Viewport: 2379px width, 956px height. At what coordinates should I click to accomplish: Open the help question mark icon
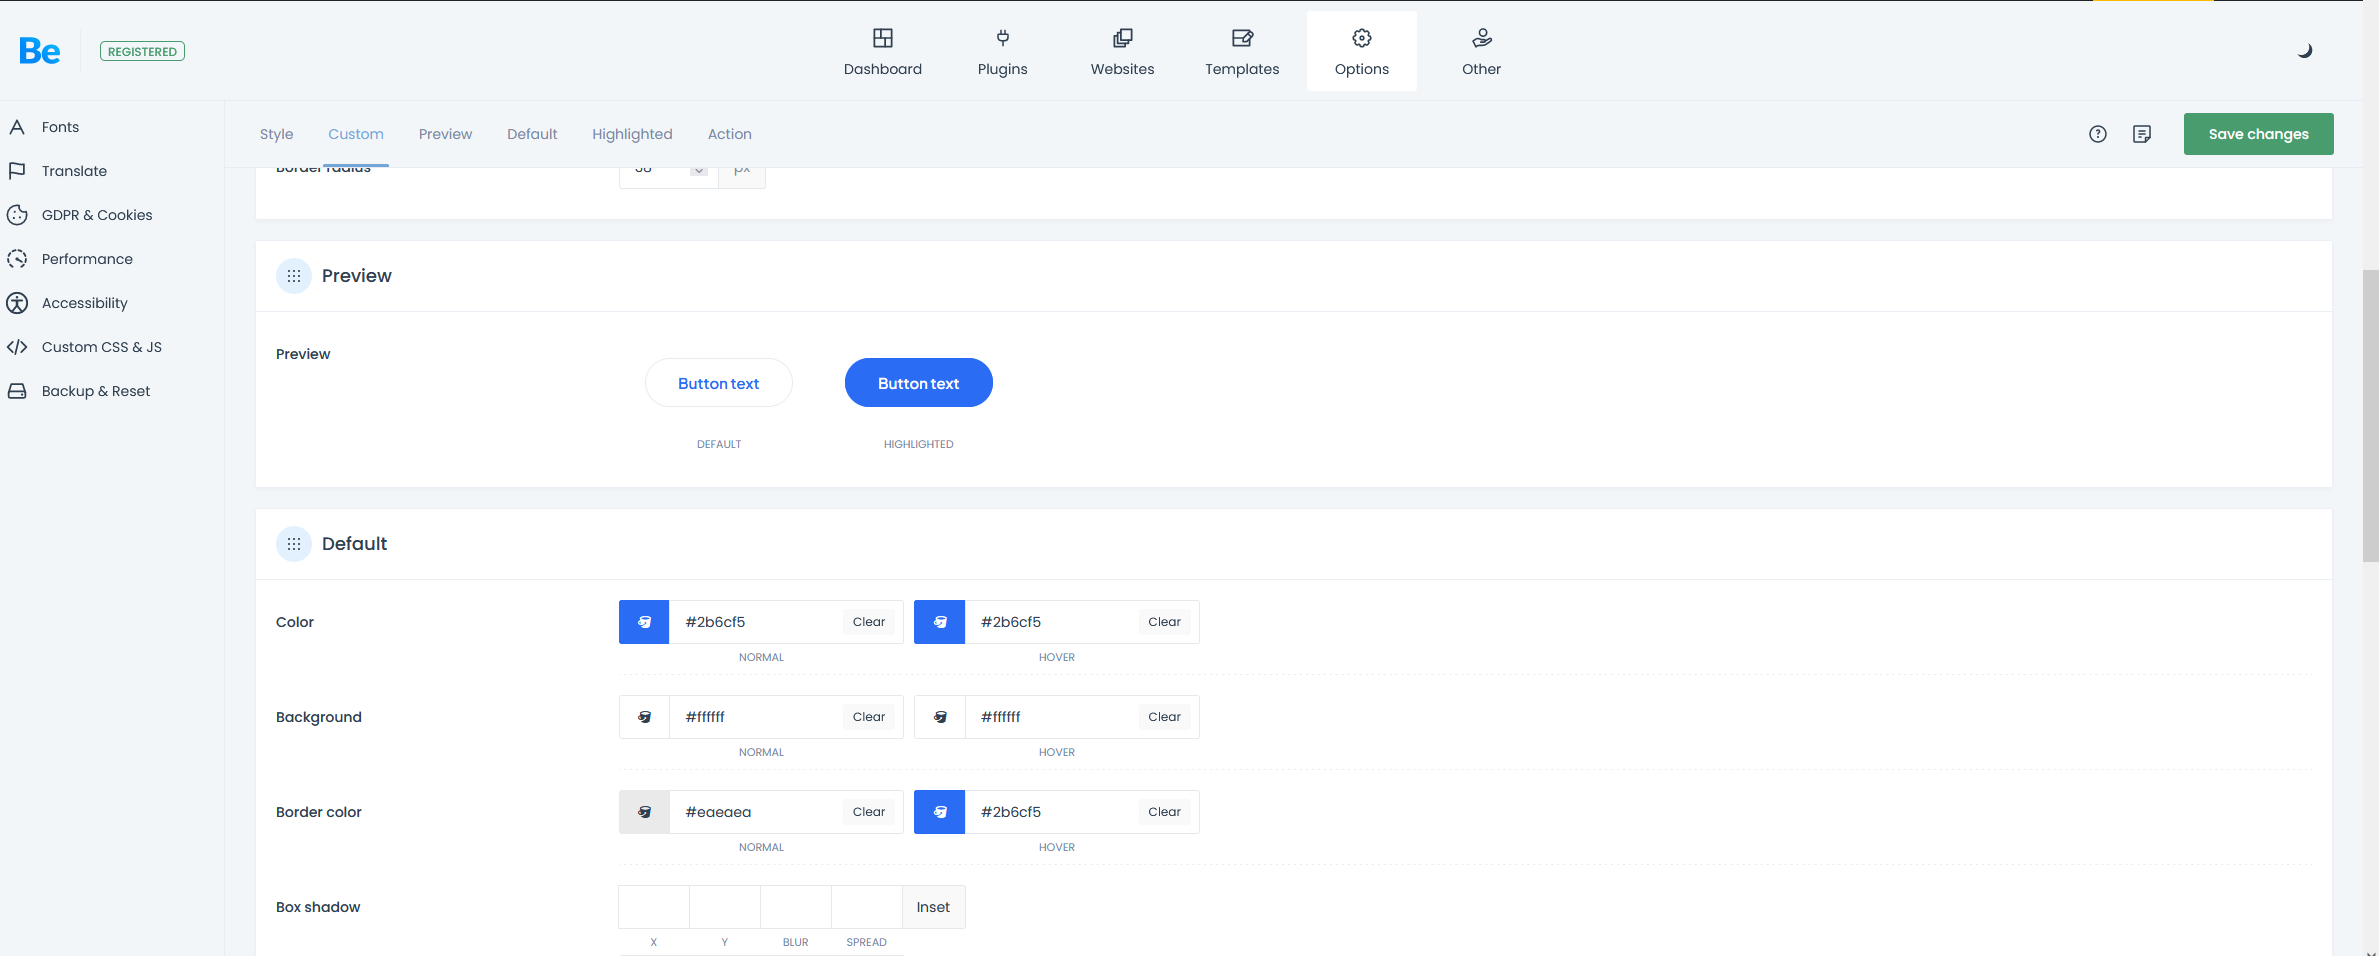click(x=2098, y=134)
